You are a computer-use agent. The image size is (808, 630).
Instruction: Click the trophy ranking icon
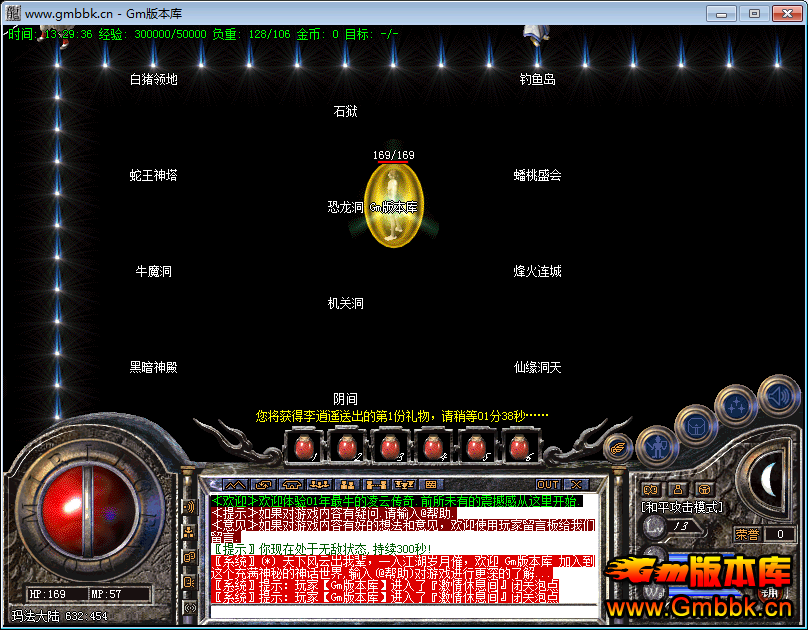click(403, 485)
